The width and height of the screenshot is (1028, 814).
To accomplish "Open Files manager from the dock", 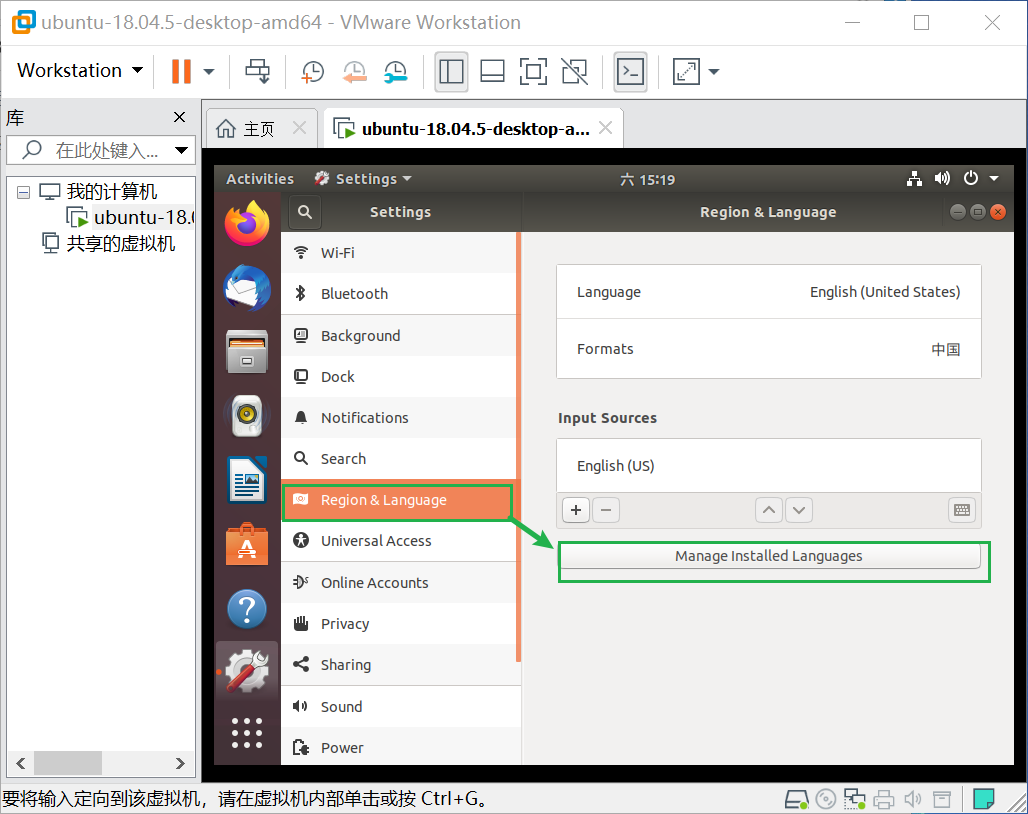I will pos(247,352).
